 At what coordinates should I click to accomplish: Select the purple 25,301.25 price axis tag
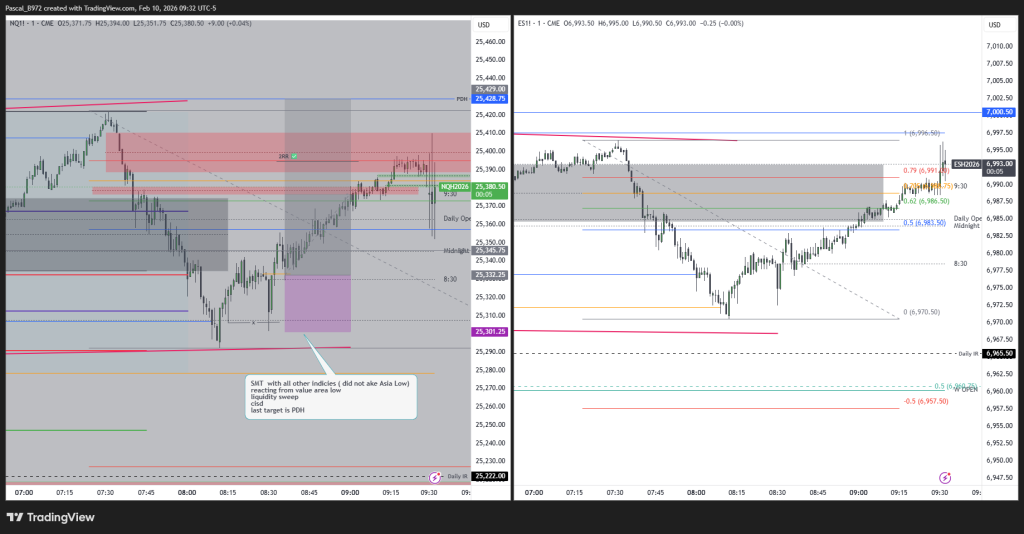[491, 331]
